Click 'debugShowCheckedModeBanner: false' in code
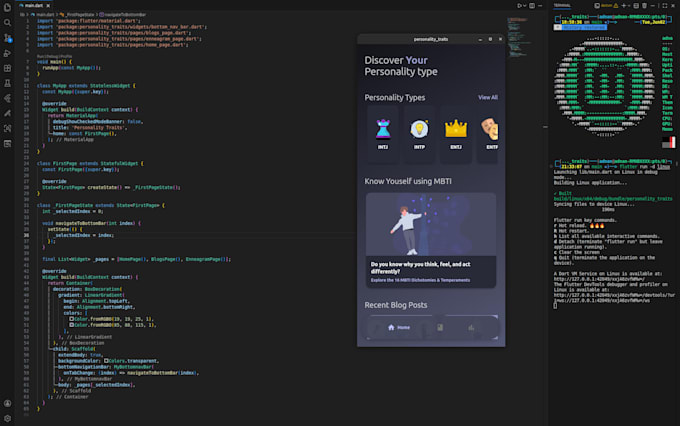This screenshot has width=680, height=426. click(x=98, y=122)
